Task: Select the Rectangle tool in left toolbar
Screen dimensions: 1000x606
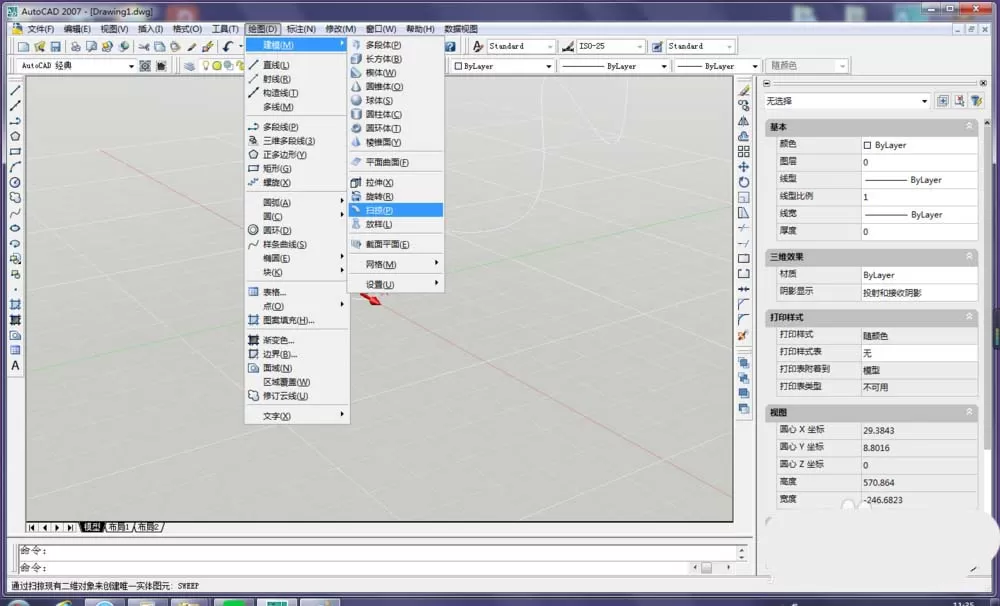Action: tap(15, 152)
